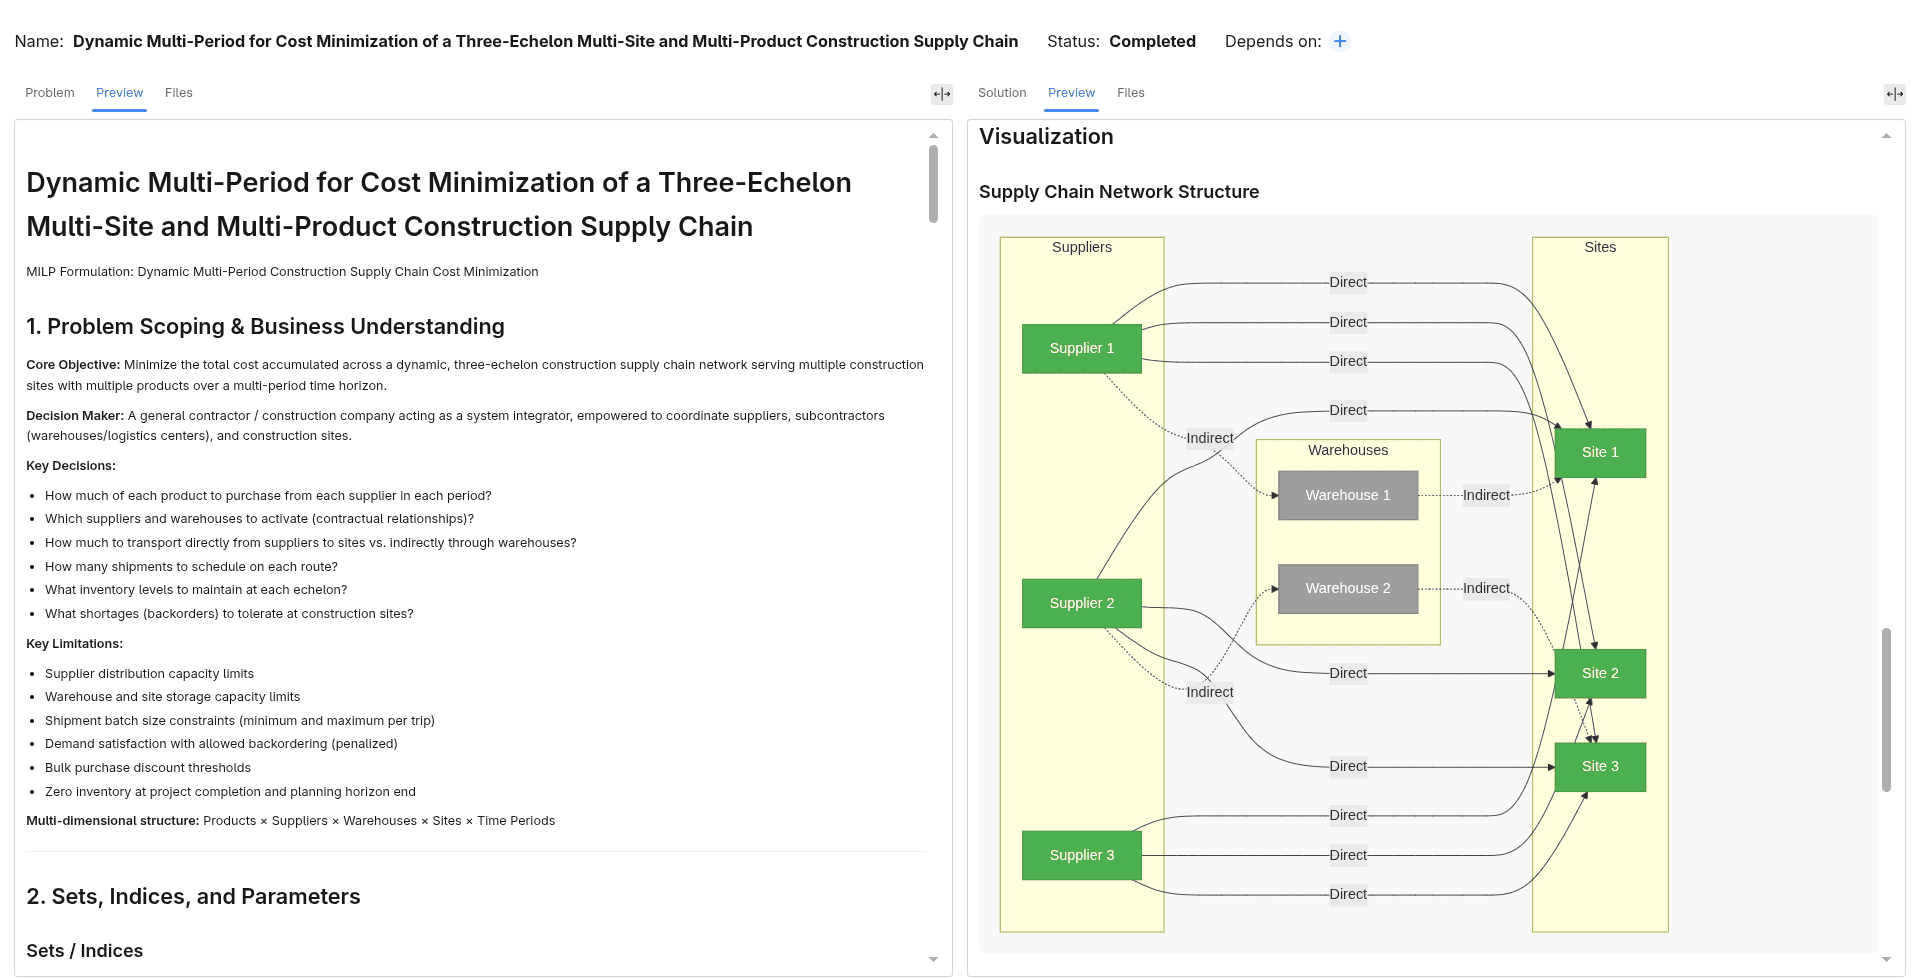This screenshot has height=978, width=1920.
Task: Click the right panel scroll up arrow
Action: tap(1886, 136)
